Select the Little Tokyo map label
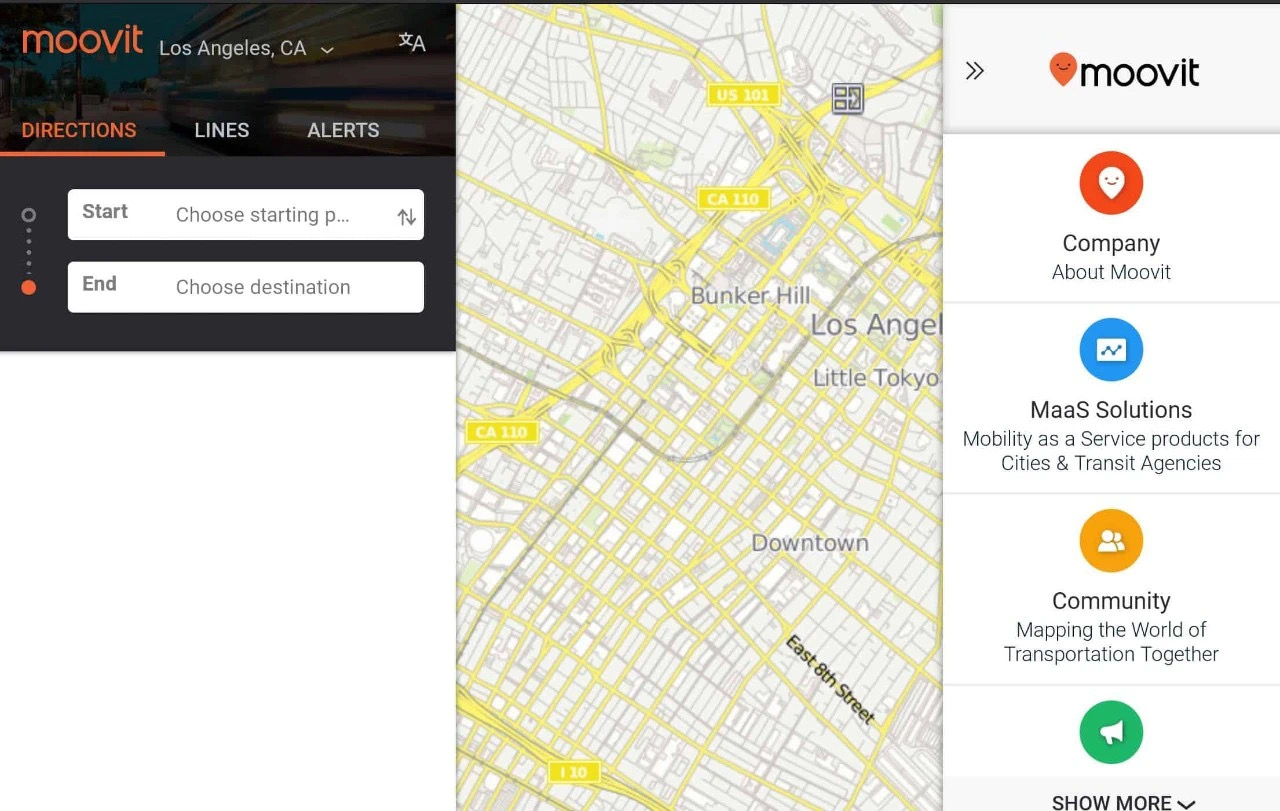 876,378
